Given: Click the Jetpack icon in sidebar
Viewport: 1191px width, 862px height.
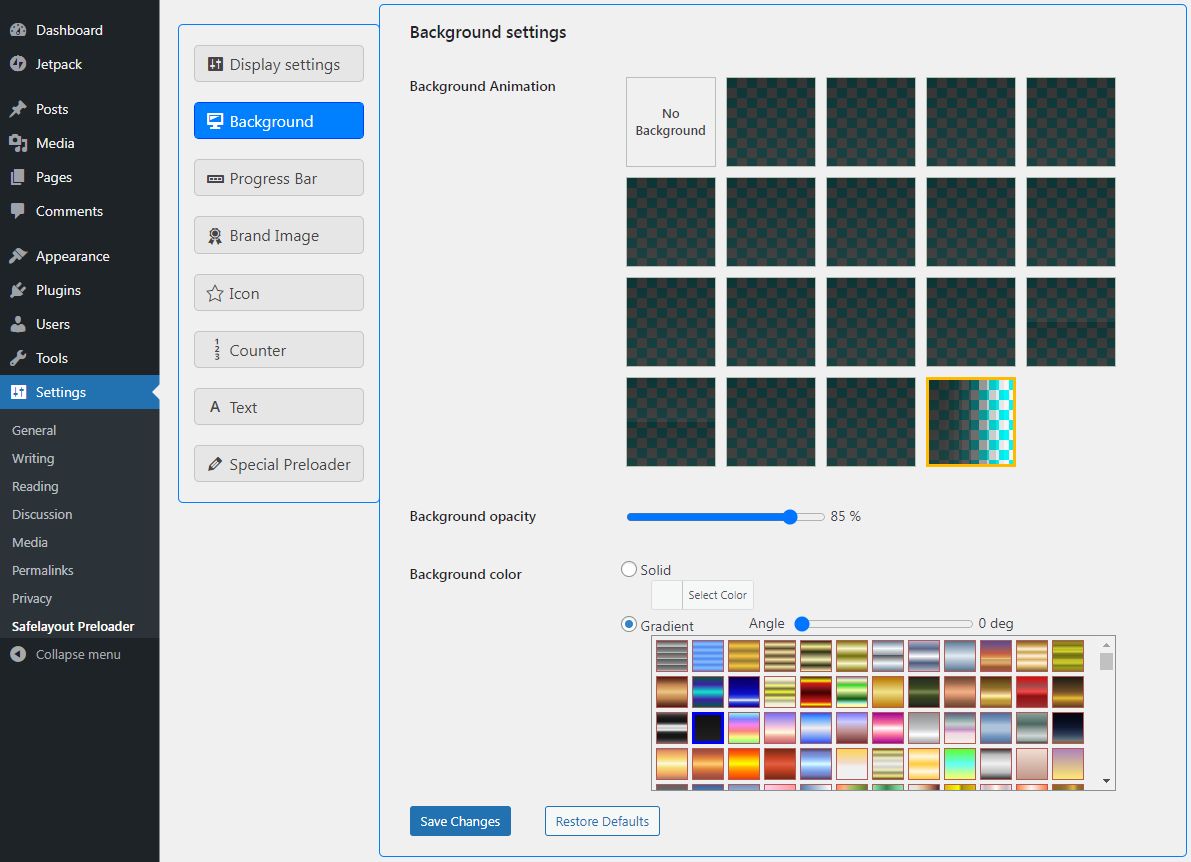Looking at the screenshot, I should point(18,64).
